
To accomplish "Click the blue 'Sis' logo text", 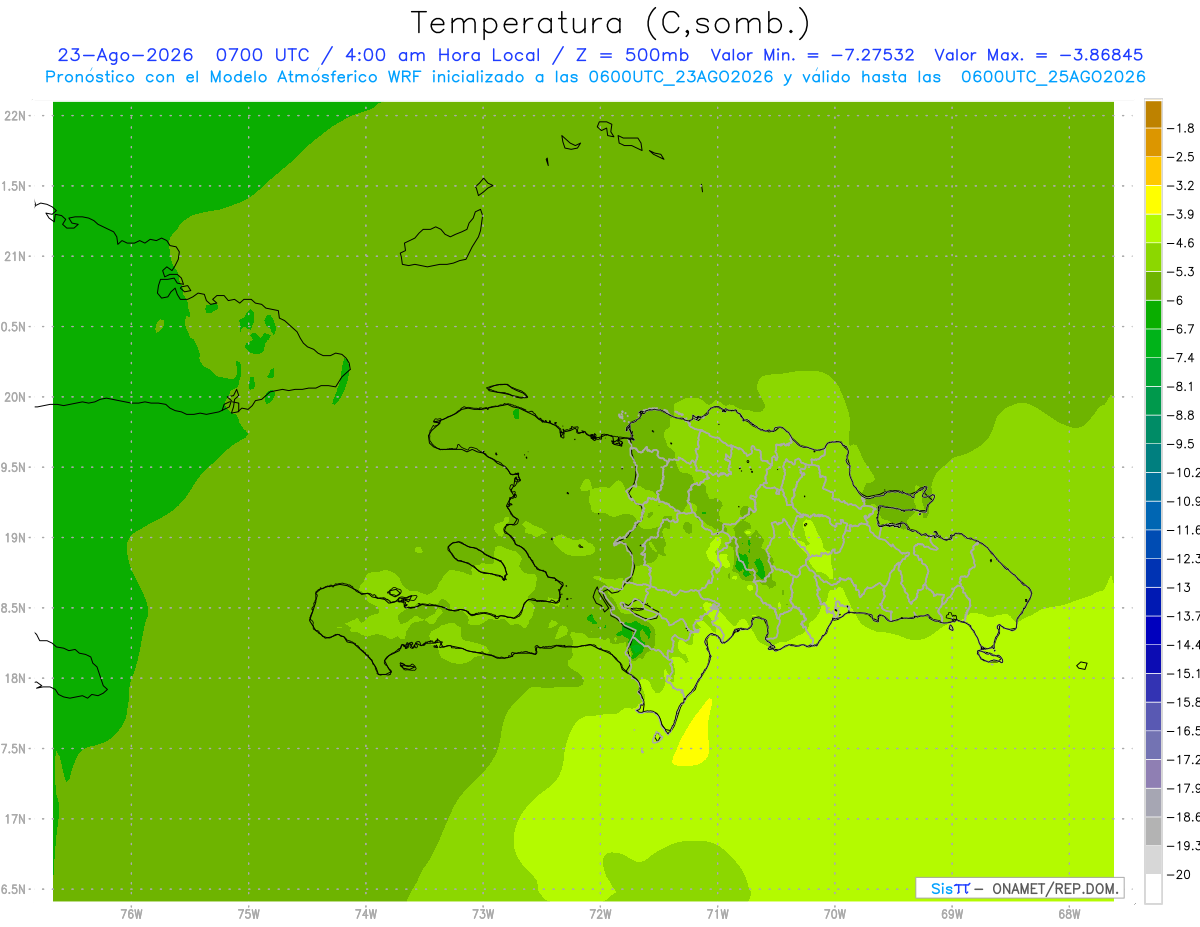I will (942, 887).
